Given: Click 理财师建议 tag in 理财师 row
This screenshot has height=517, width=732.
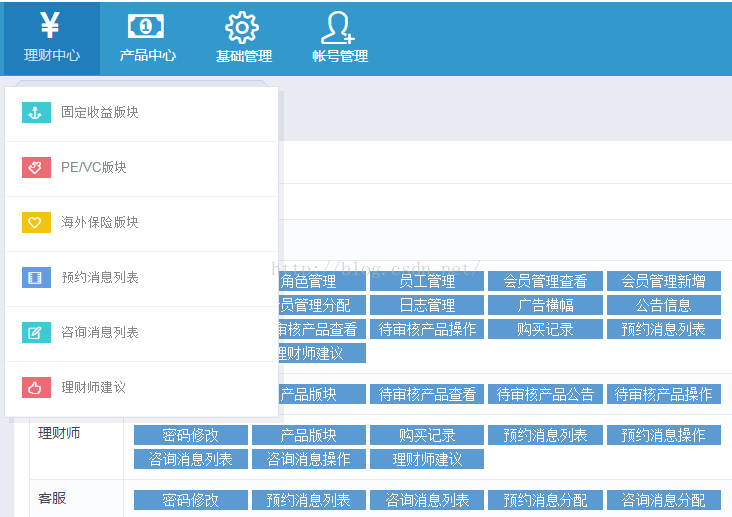Looking at the screenshot, I should (427, 459).
